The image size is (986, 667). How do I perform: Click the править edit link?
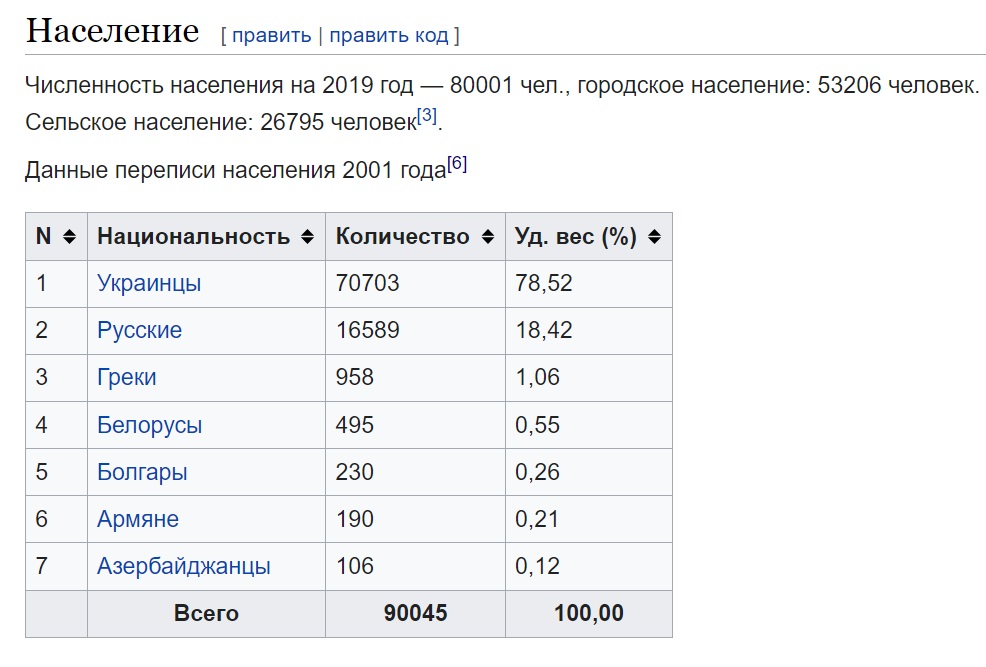click(272, 35)
